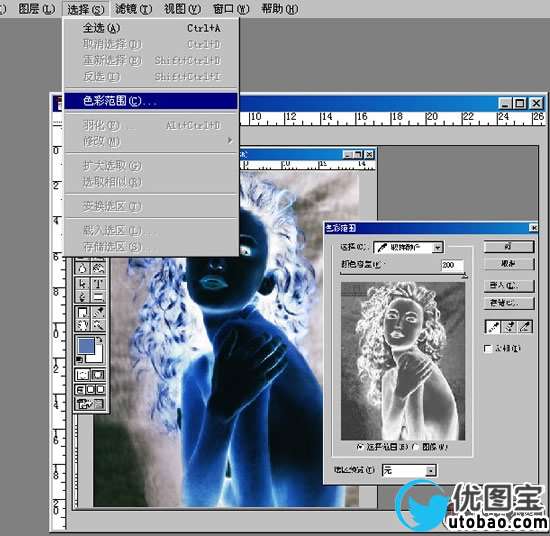550x536 pixels.
Task: Select the Eyedropper tool in the toolbox
Action: tap(98, 312)
